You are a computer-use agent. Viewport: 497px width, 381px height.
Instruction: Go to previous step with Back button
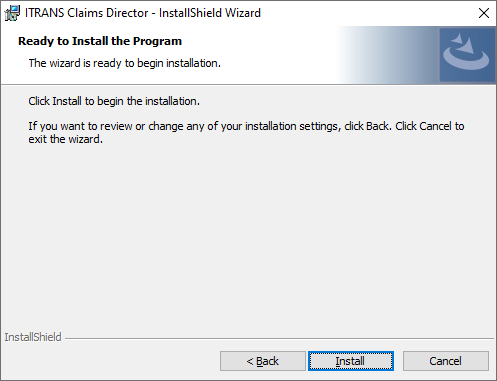pos(263,361)
